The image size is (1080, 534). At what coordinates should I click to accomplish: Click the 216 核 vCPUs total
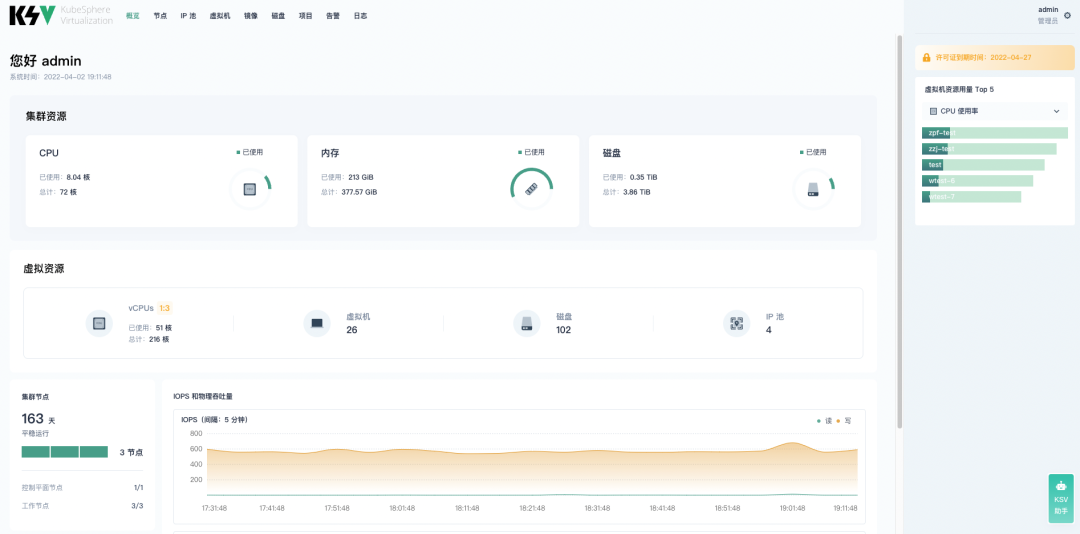[x=159, y=339]
